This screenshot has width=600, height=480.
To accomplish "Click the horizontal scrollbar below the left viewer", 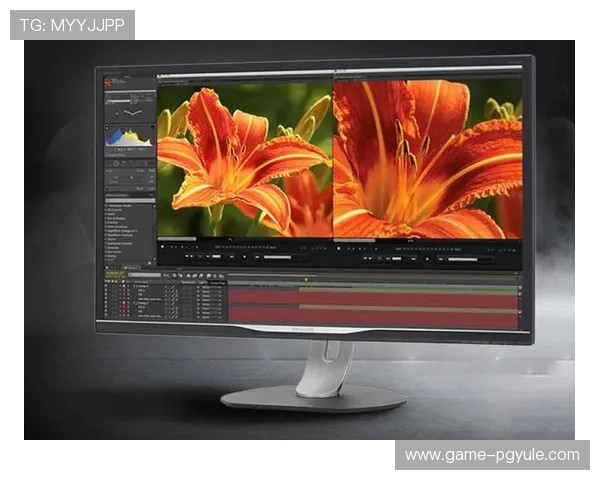I will tap(177, 239).
